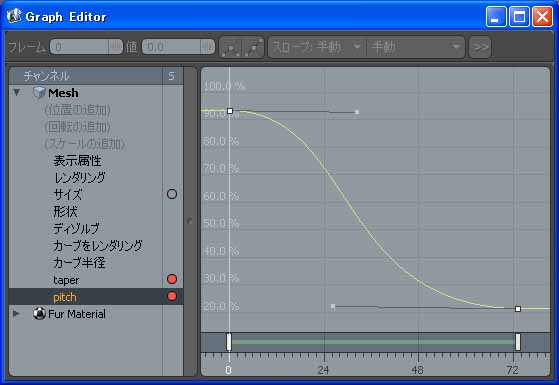Click the green range bar in timeline
The width and height of the screenshot is (559, 385).
tap(374, 342)
